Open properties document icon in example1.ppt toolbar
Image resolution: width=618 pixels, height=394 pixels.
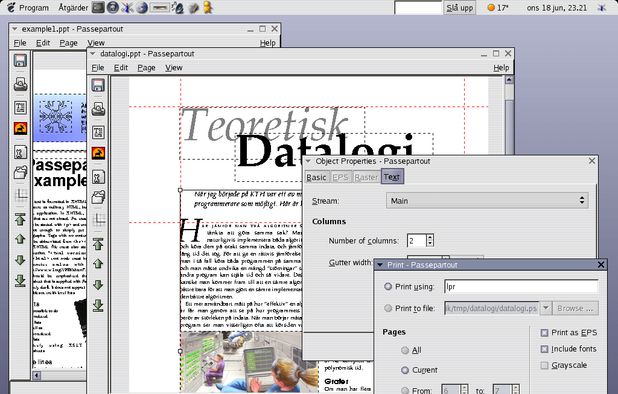click(20, 152)
